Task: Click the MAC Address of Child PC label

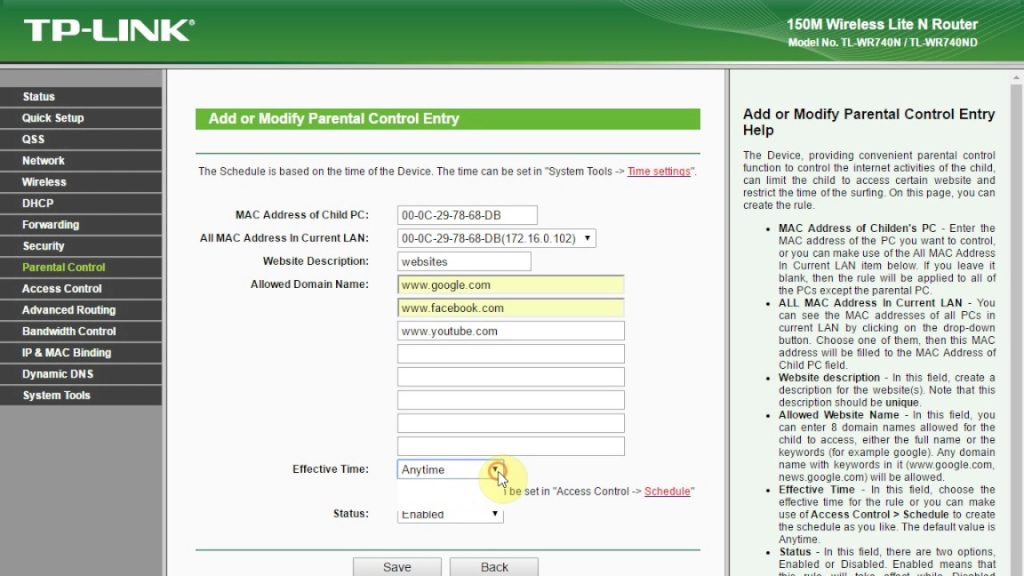Action: [x=302, y=215]
